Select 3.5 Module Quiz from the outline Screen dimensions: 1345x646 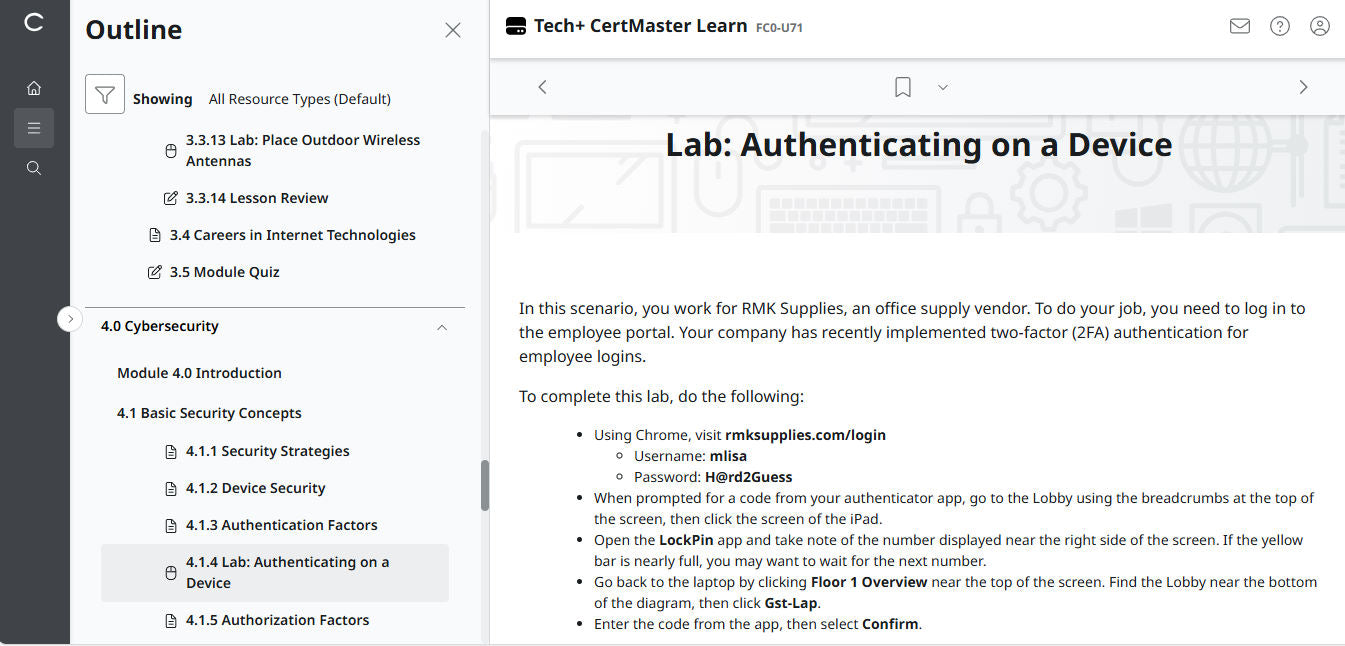[225, 271]
